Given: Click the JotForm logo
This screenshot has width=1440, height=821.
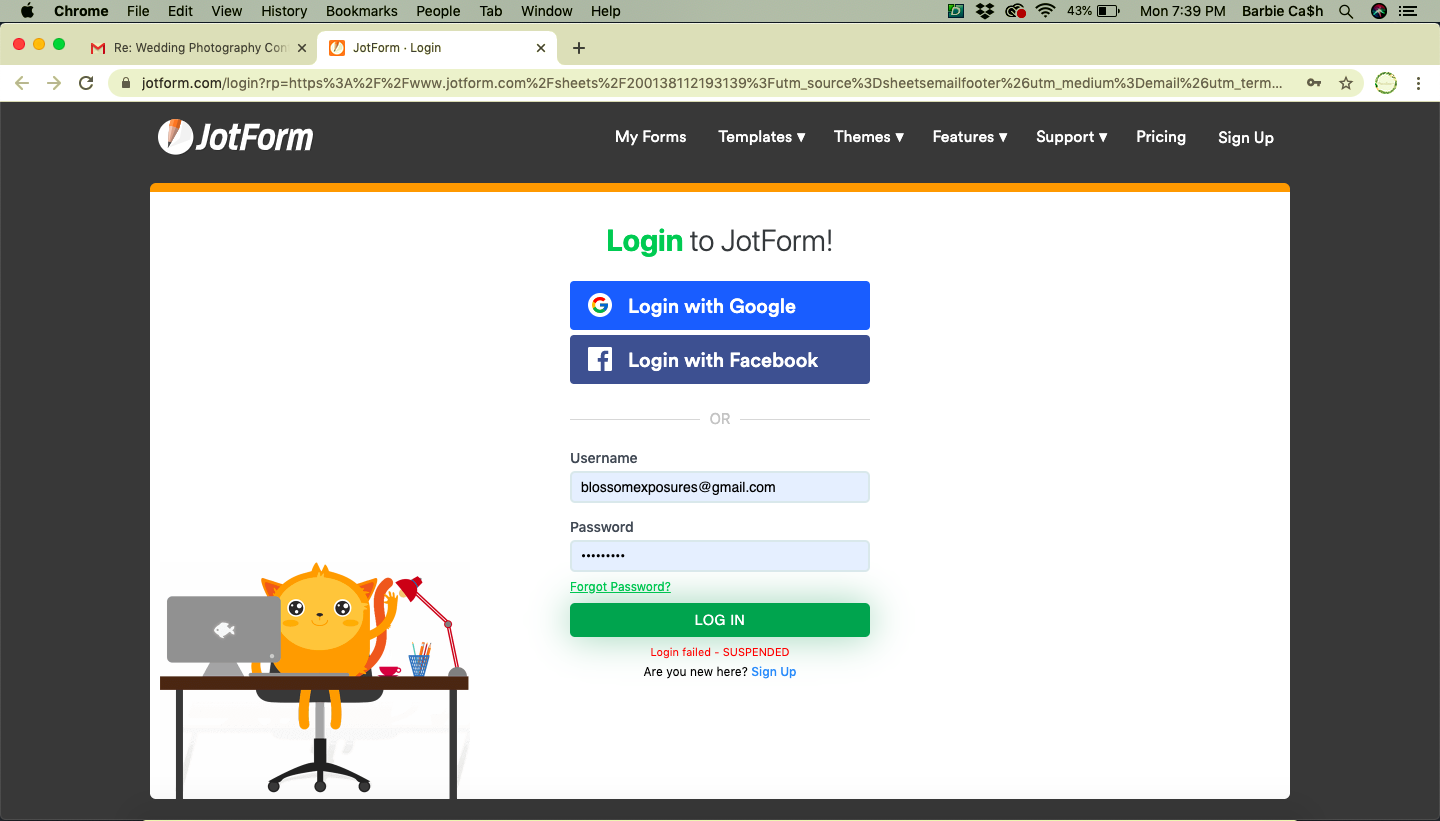Looking at the screenshot, I should point(234,137).
